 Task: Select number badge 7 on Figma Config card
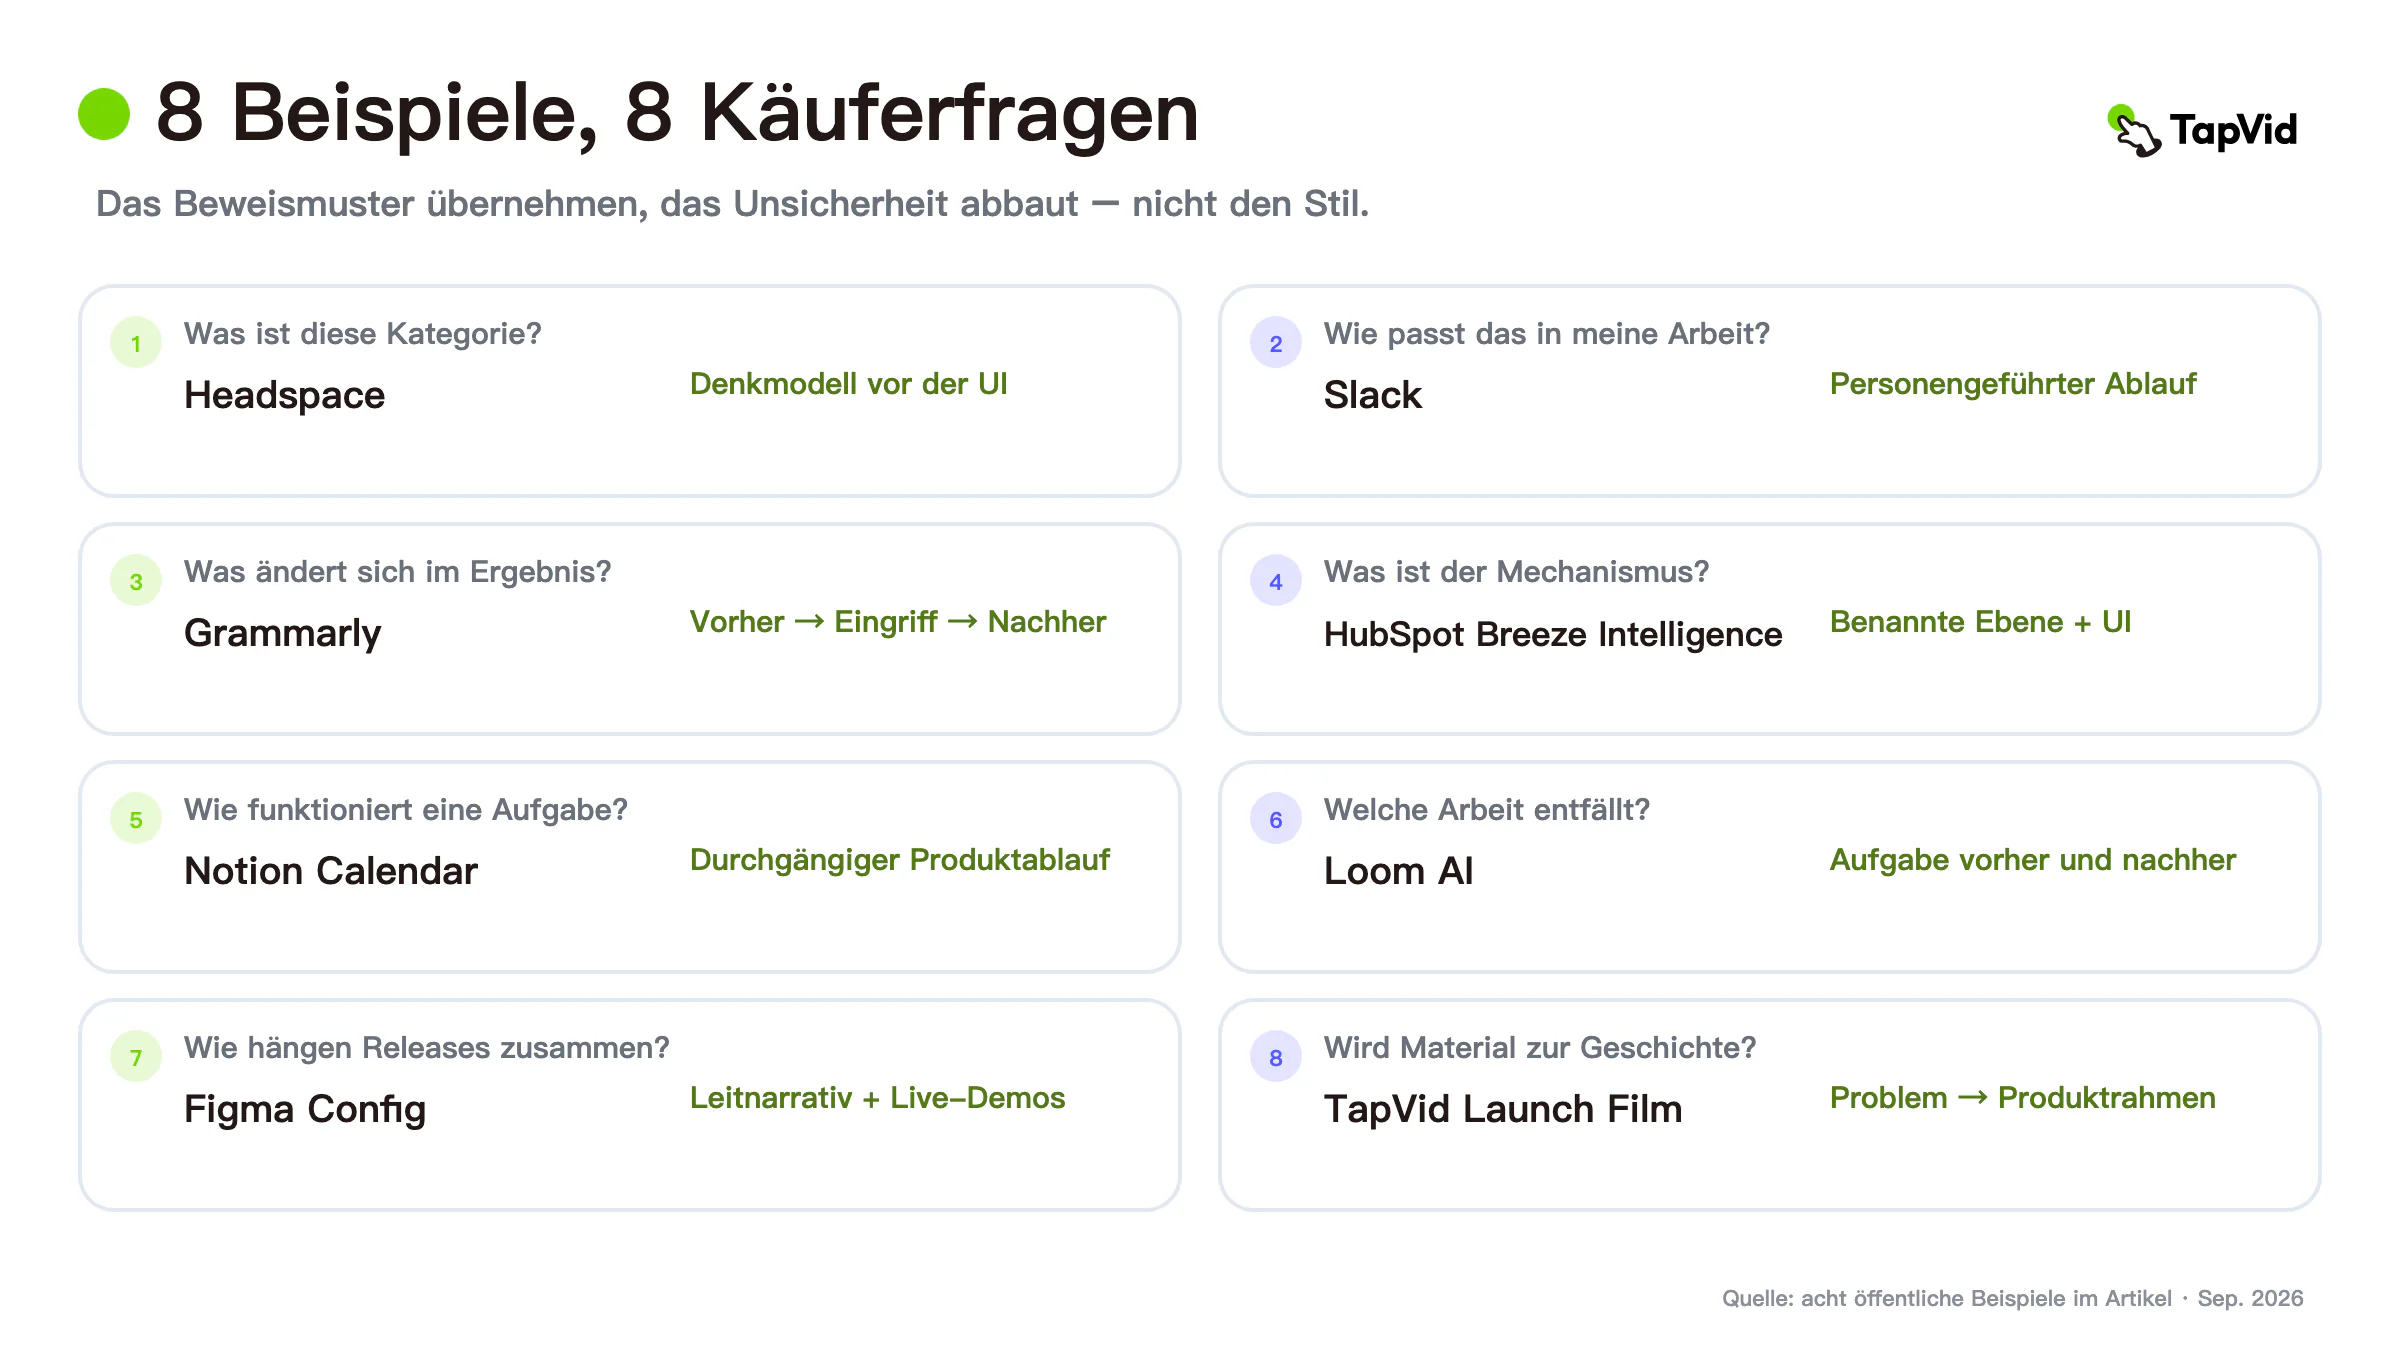click(x=136, y=1057)
